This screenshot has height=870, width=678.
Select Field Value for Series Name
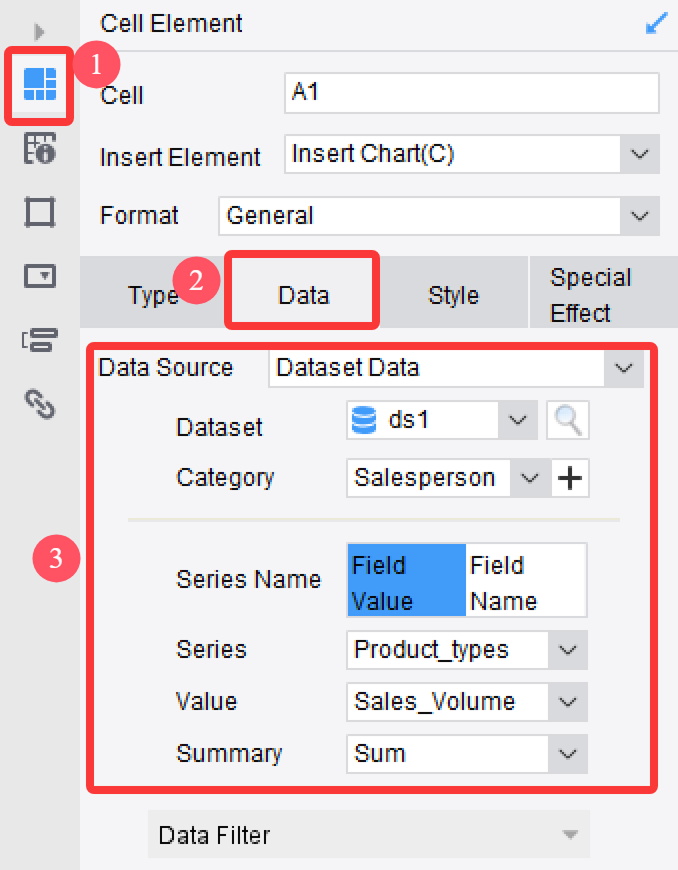[407, 580]
